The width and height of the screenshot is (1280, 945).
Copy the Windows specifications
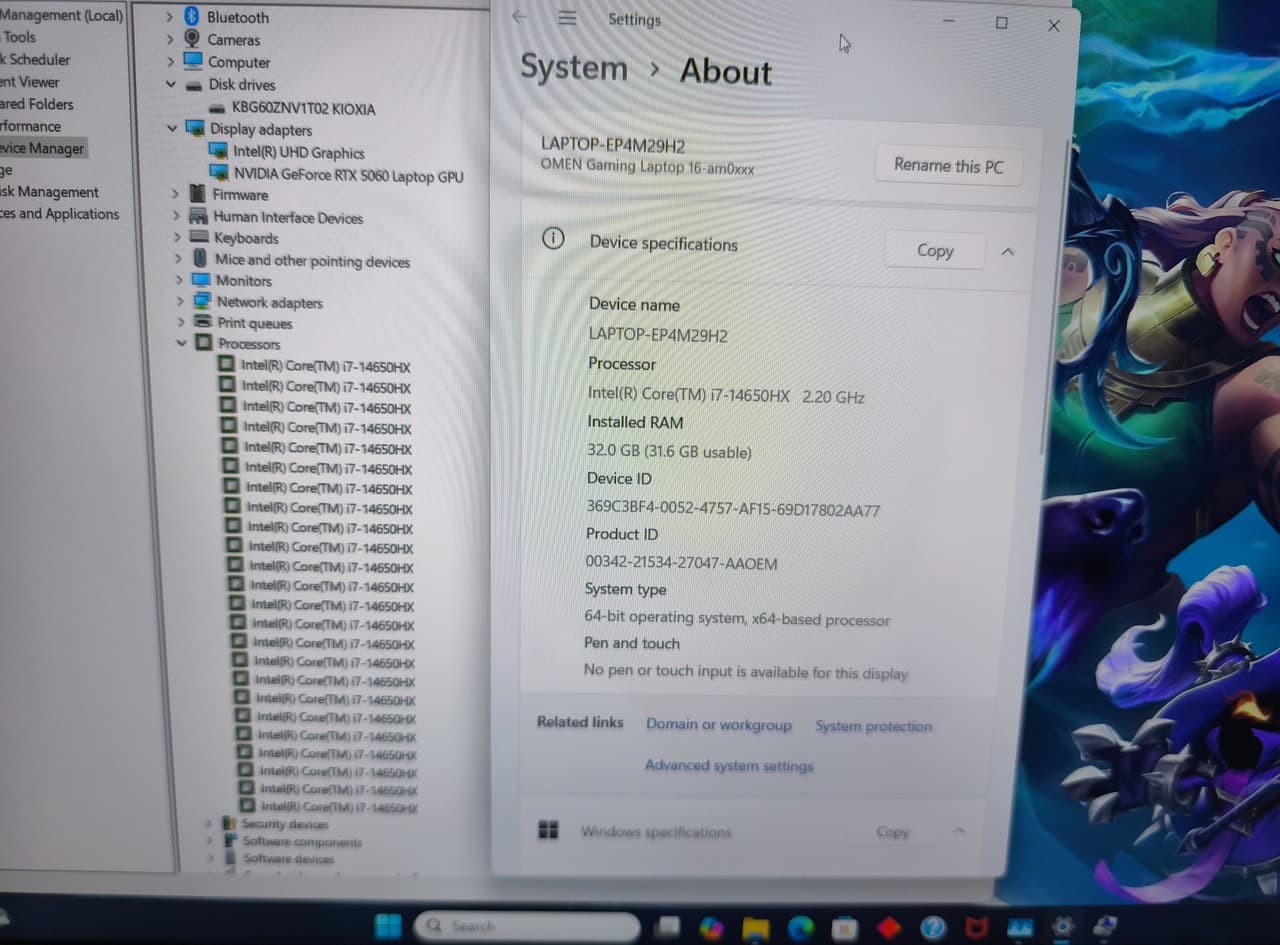point(892,831)
